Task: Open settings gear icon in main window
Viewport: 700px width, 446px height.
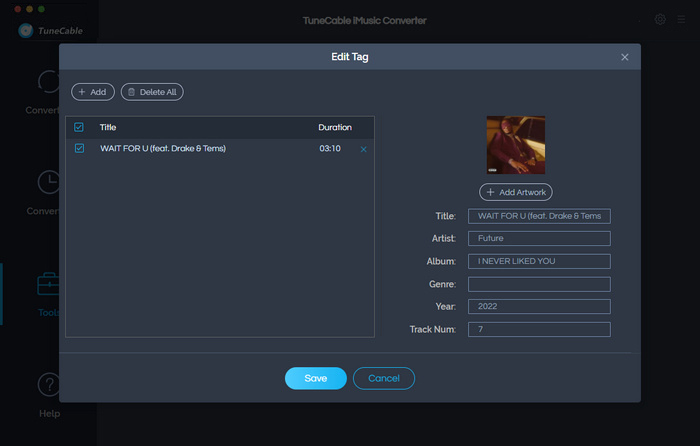Action: (660, 20)
